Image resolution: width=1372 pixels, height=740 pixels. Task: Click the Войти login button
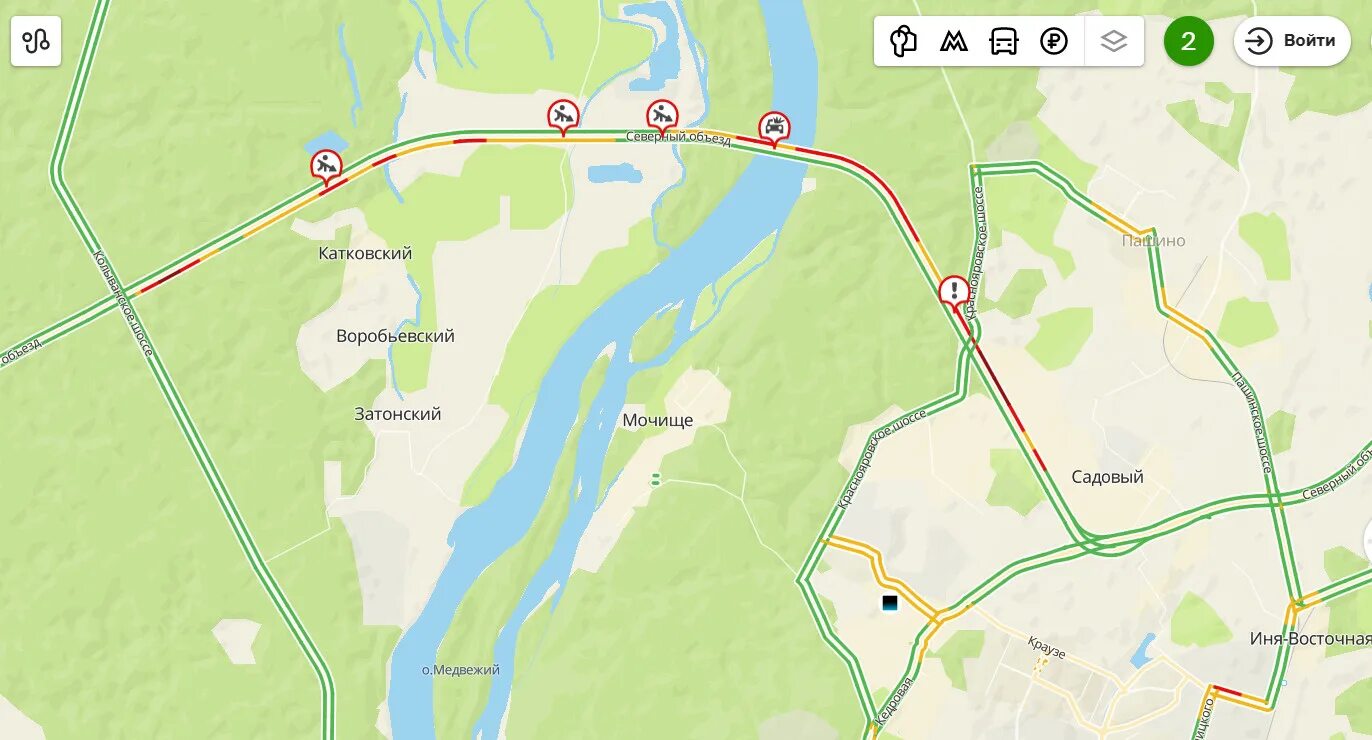tap(1292, 41)
